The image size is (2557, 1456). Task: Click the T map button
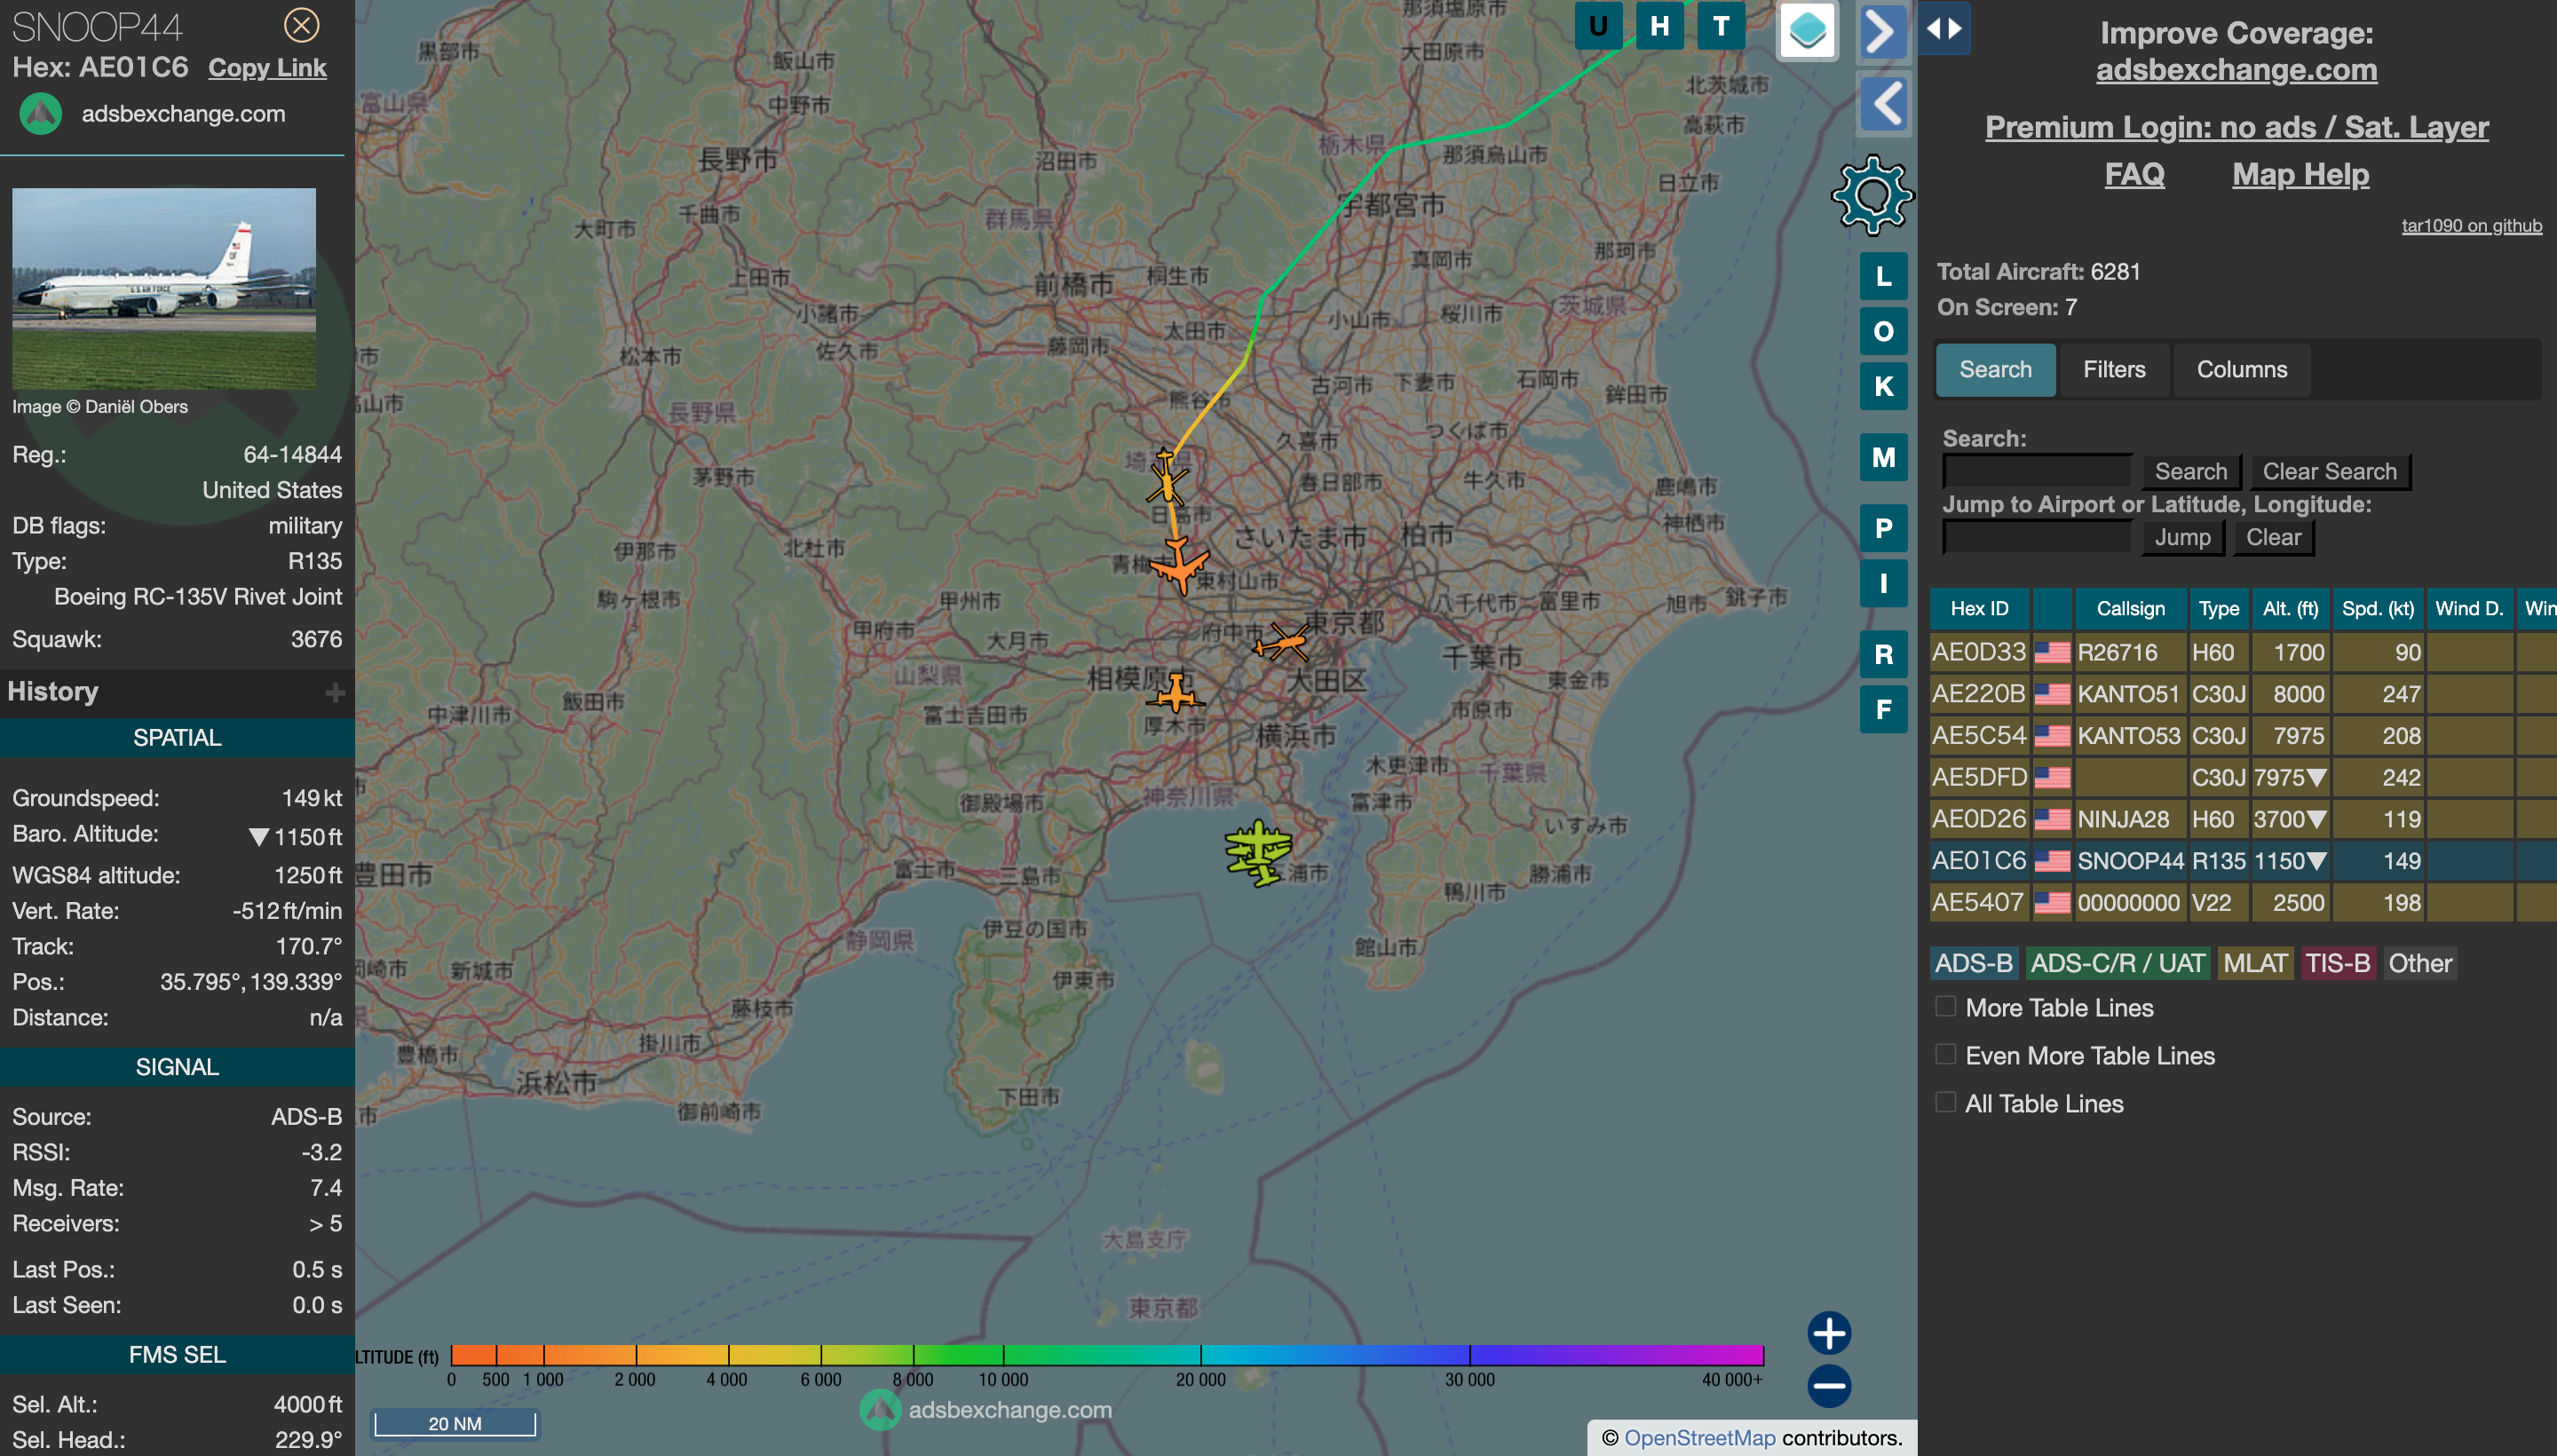pyautogui.click(x=1720, y=26)
